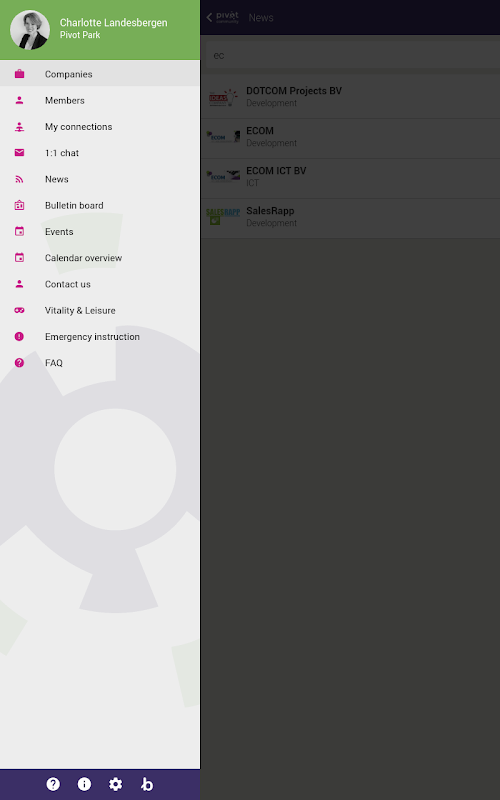Click the Calendar overview icon
The image size is (500, 800).
coord(19,258)
